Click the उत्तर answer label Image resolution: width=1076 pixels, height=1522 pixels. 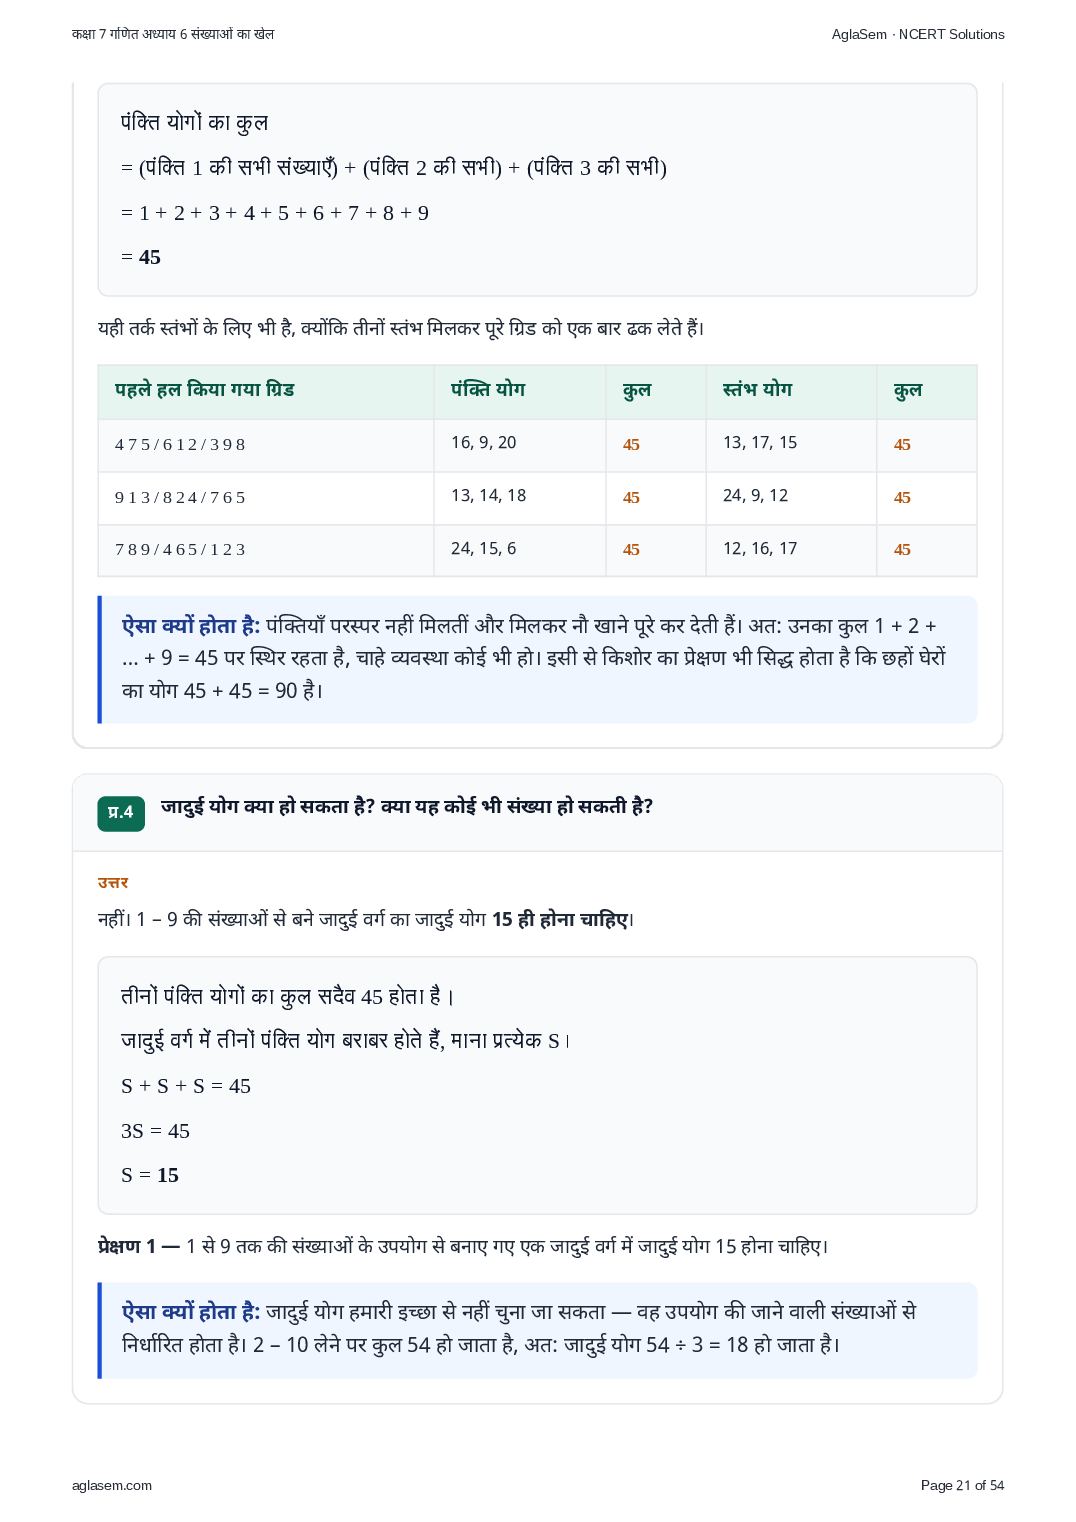(113, 882)
